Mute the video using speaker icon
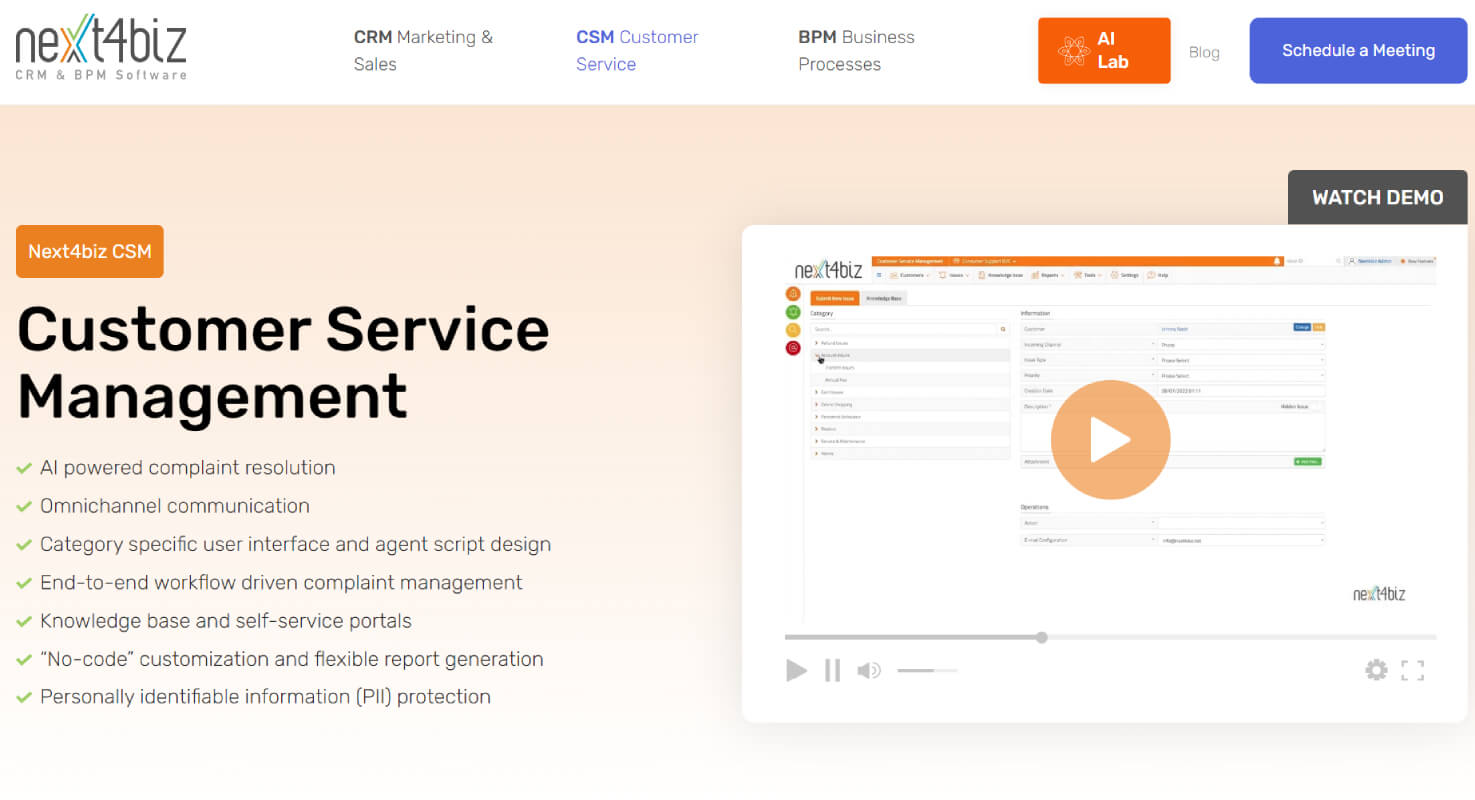Viewport: 1475px width, 800px height. (869, 670)
